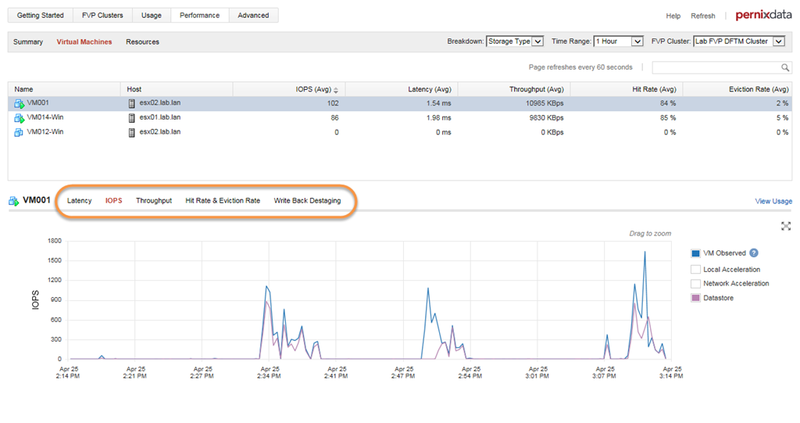Click the help question mark beside VM Observed

point(754,253)
